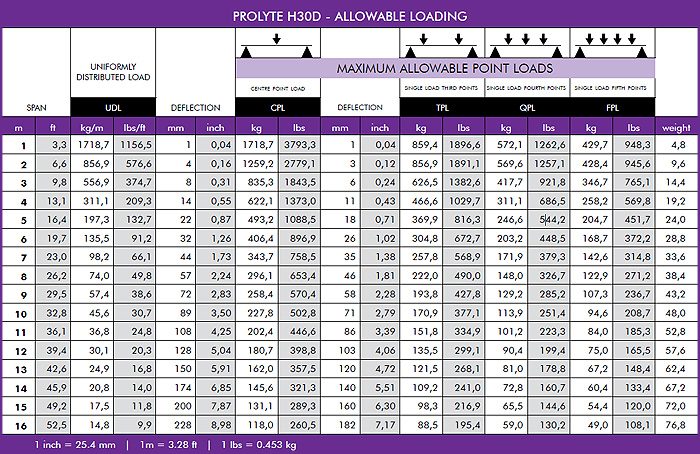Select the QPL header label
Image resolution: width=700 pixels, height=454 pixels.
point(526,107)
